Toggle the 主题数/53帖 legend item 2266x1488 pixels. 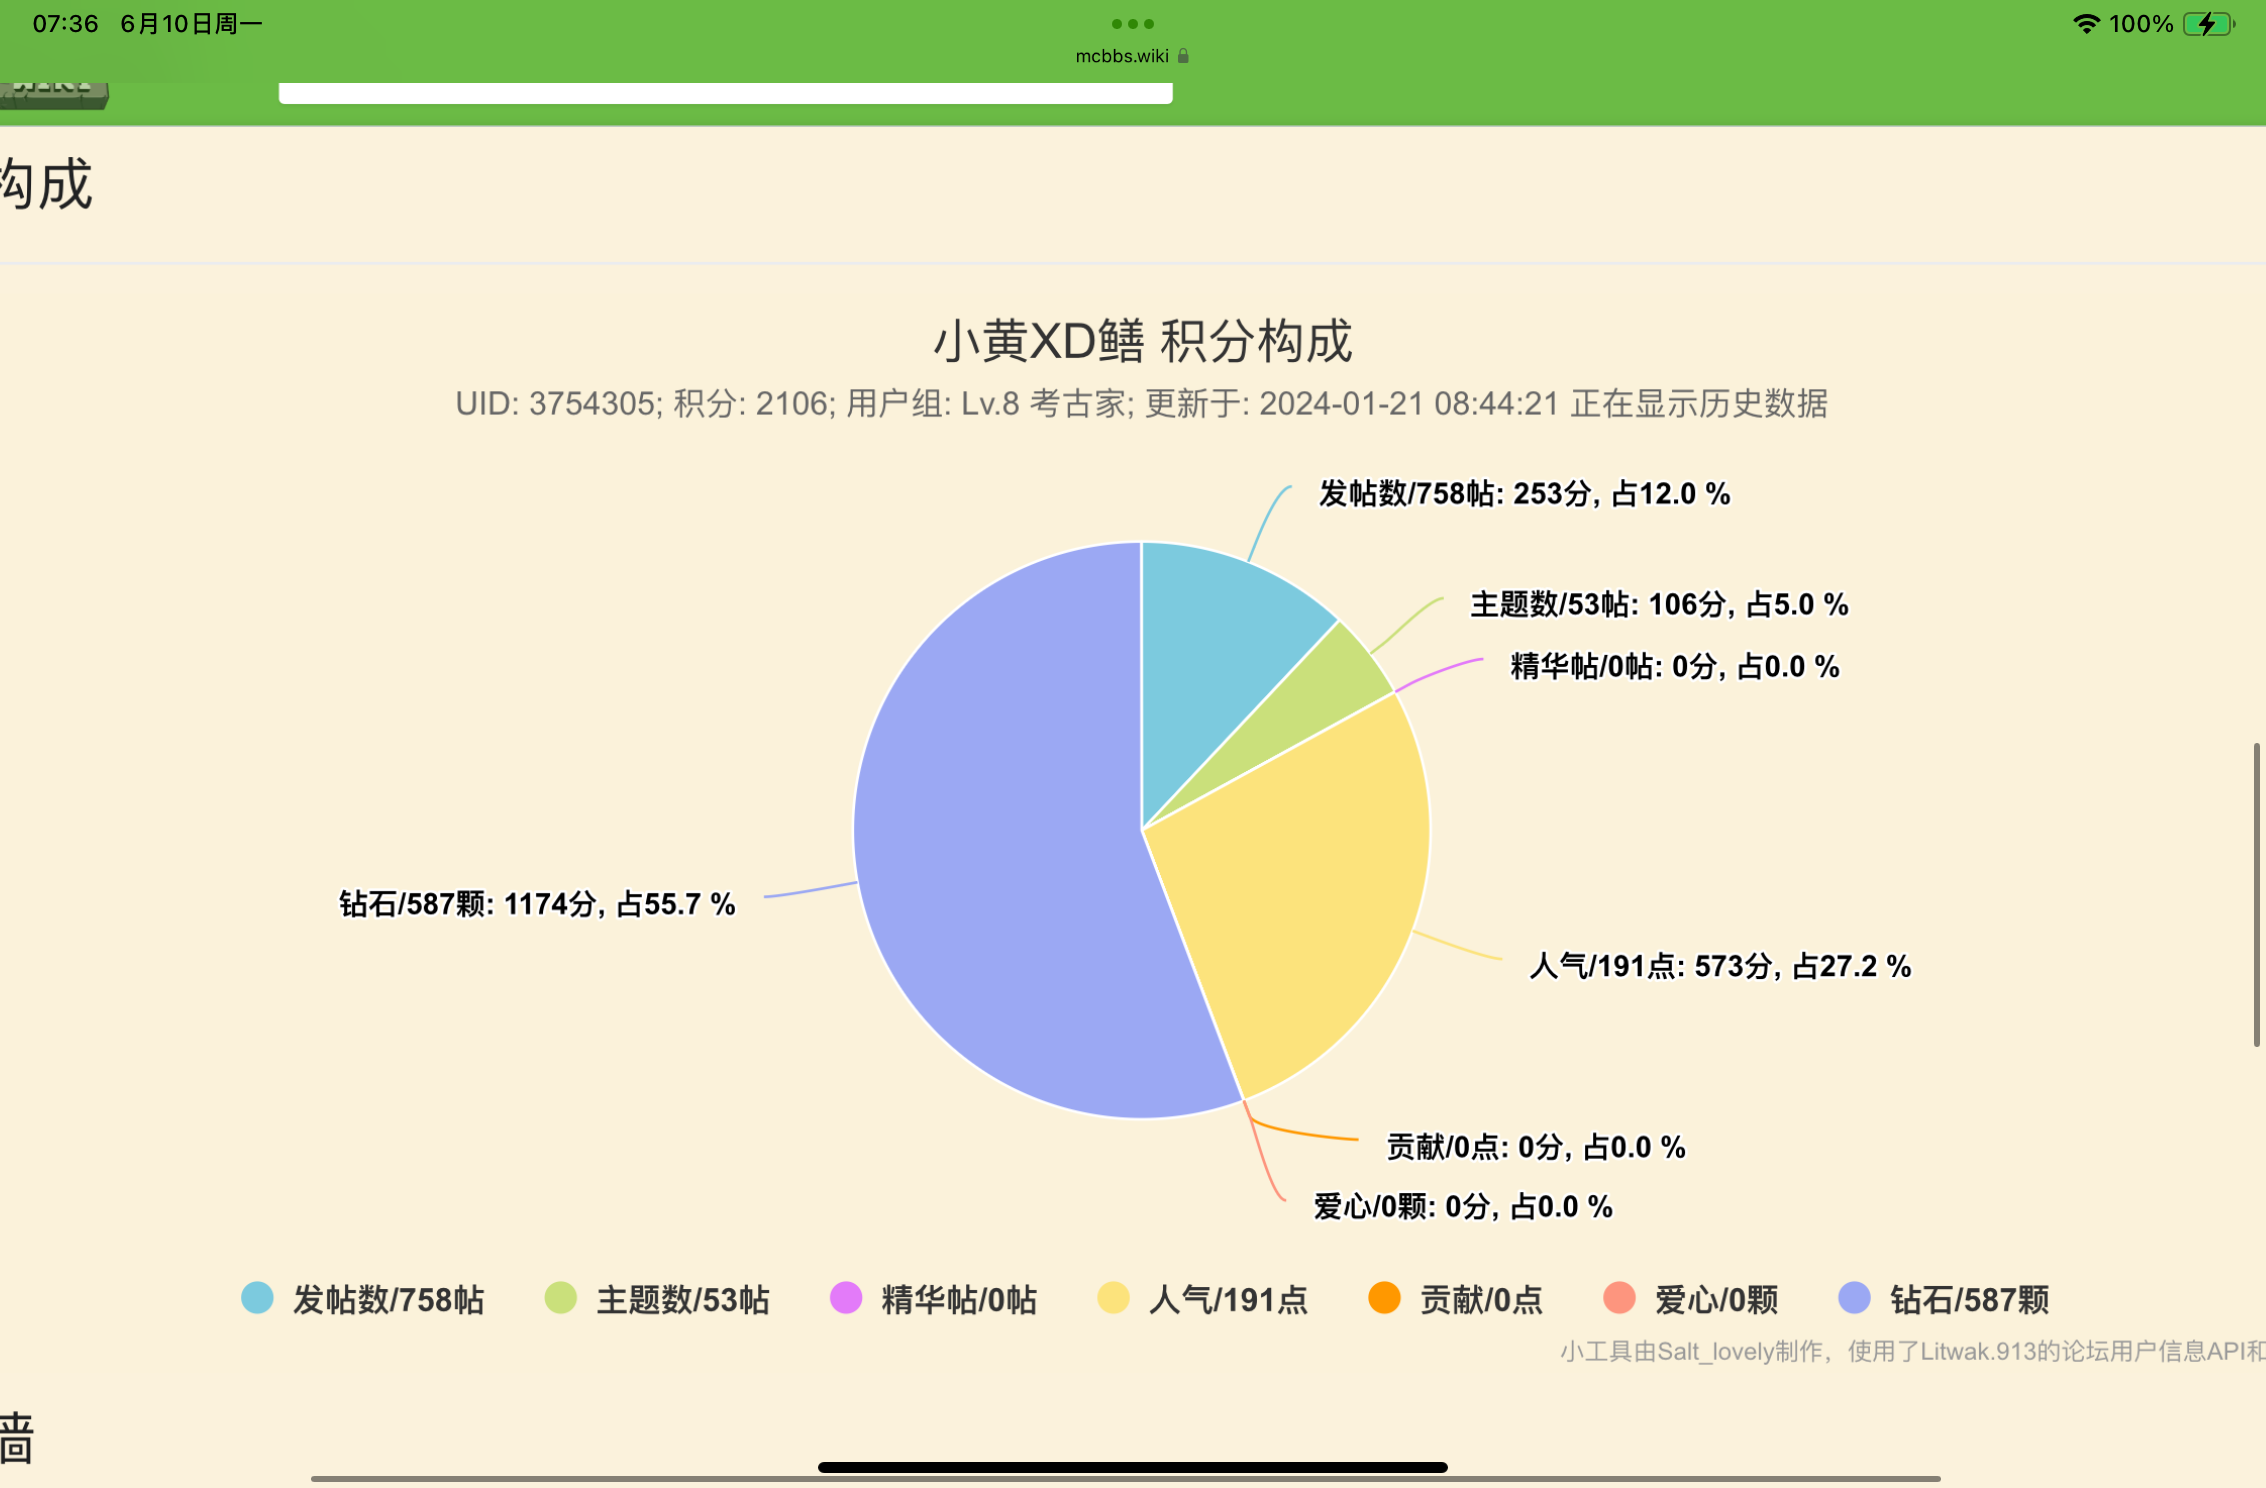tap(657, 1299)
